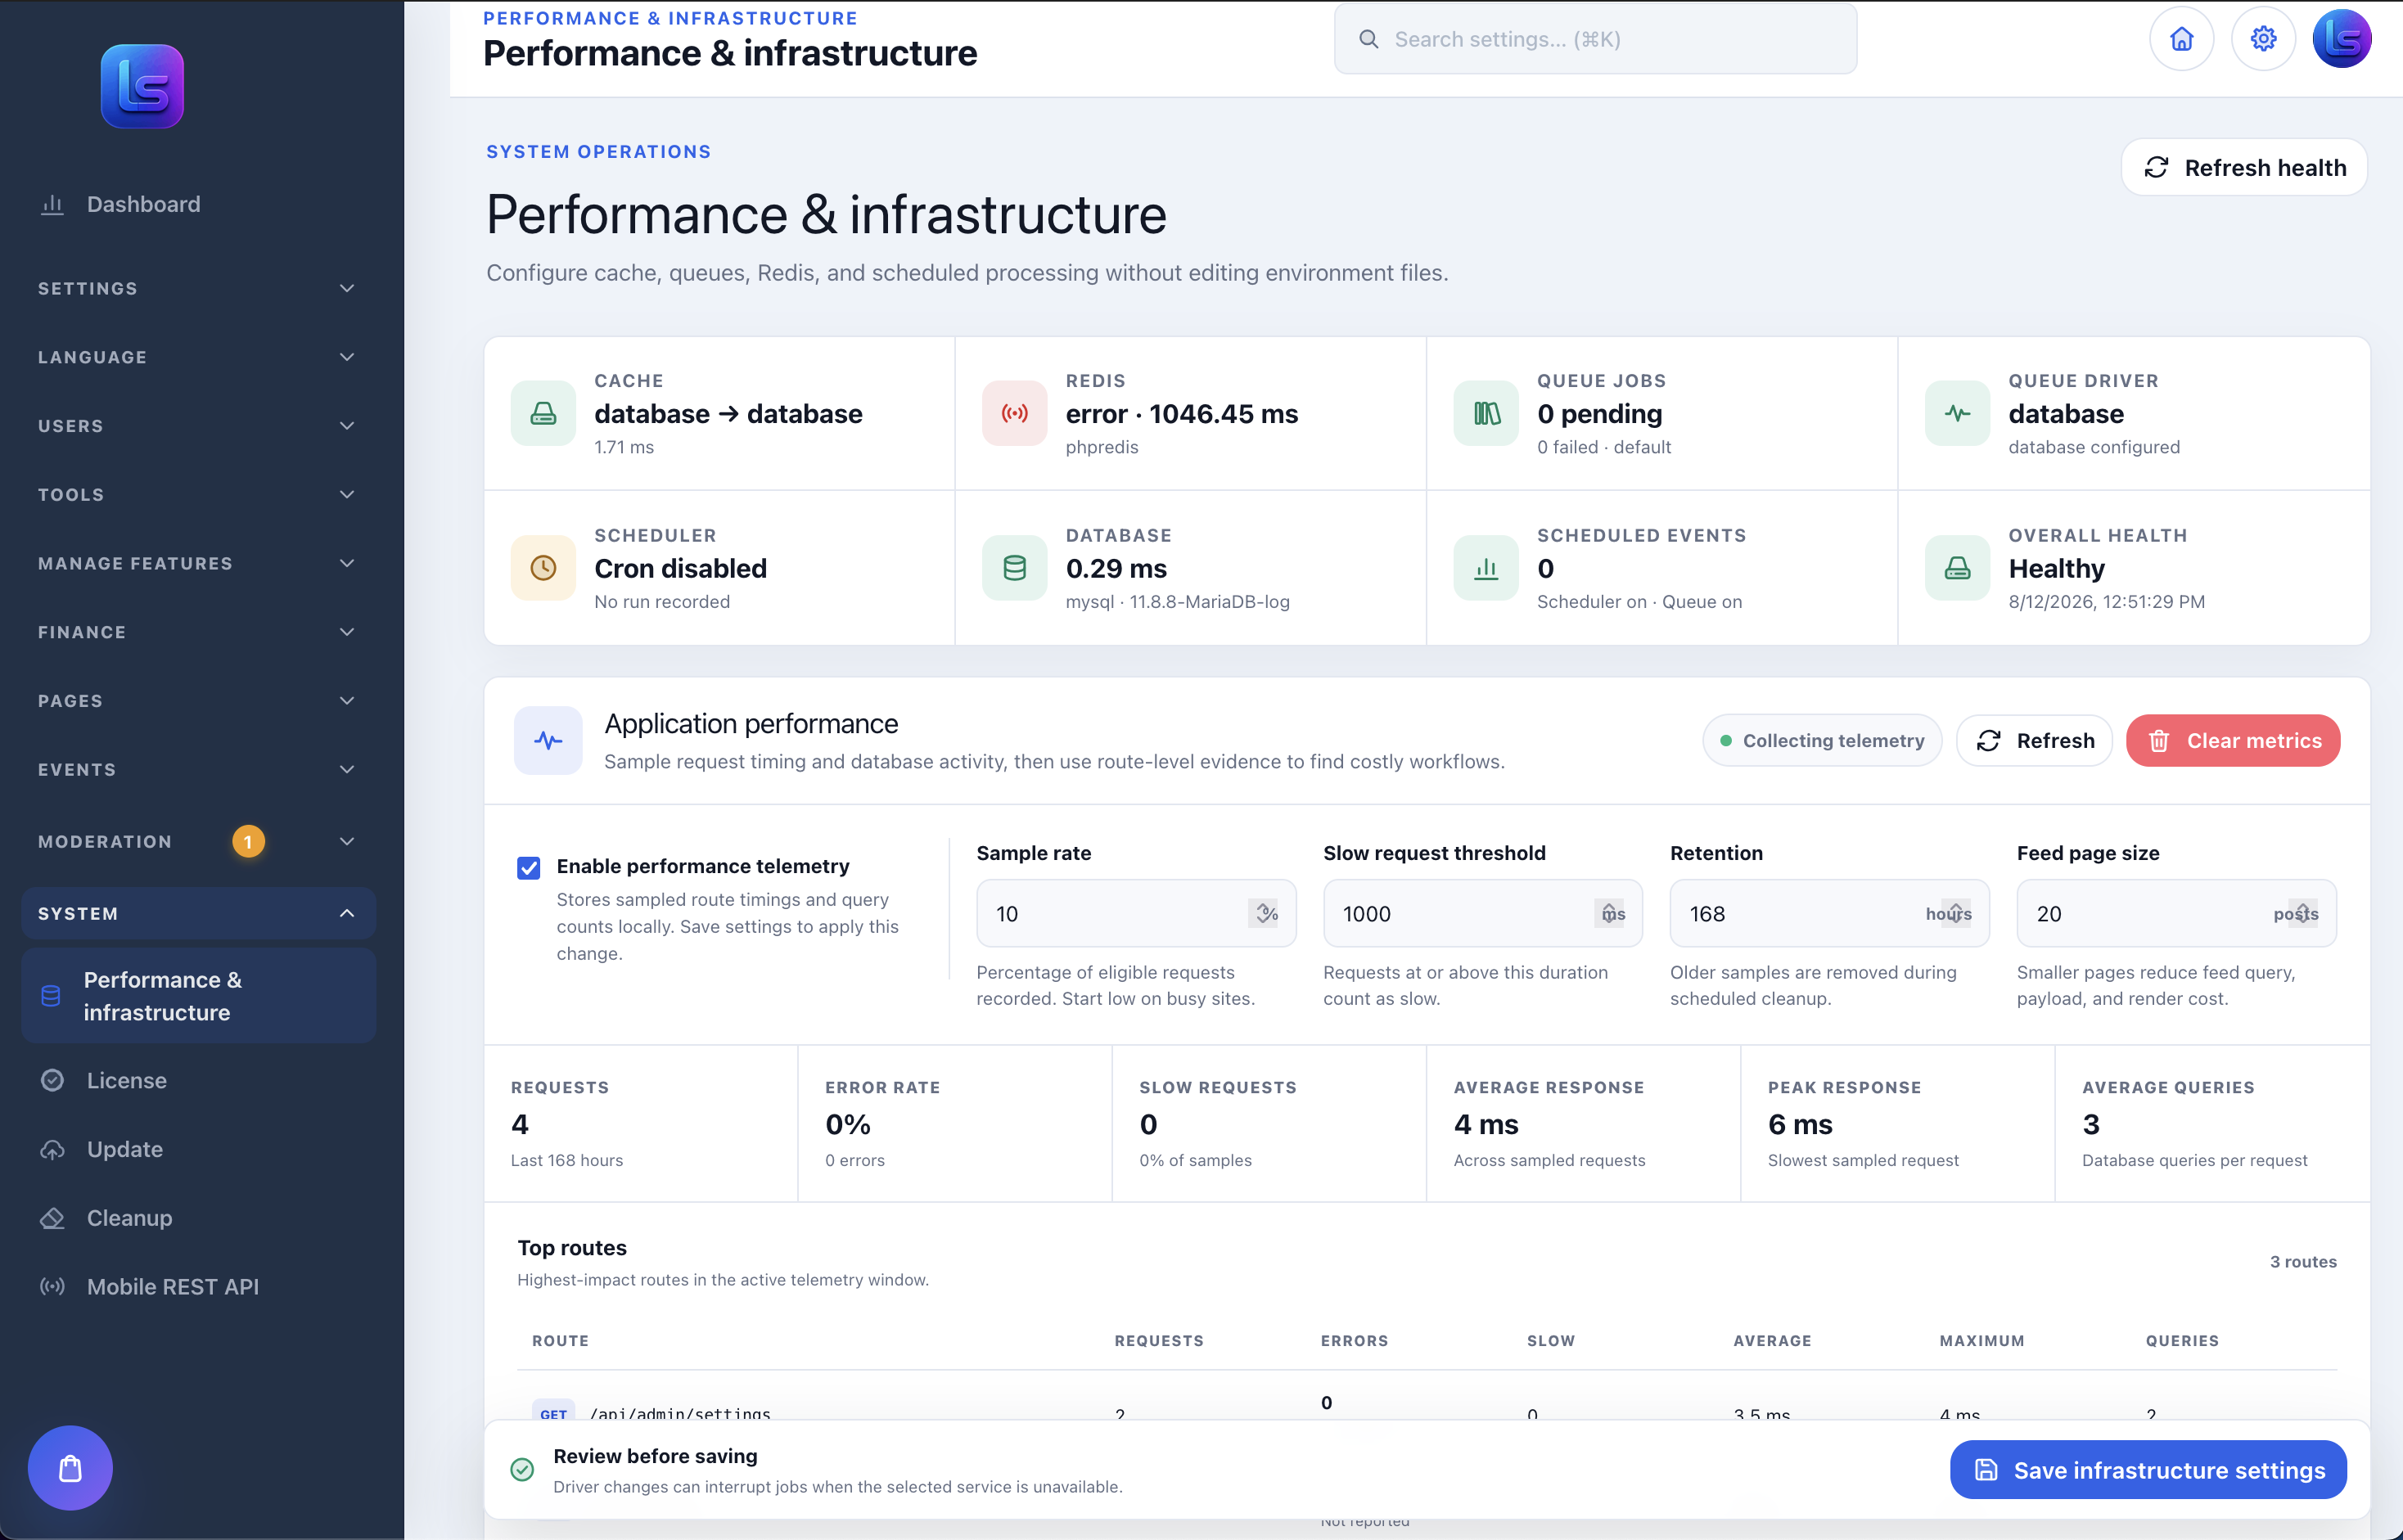The width and height of the screenshot is (2403, 1540).
Task: Click the Dashboard bar chart icon
Action: tap(52, 204)
